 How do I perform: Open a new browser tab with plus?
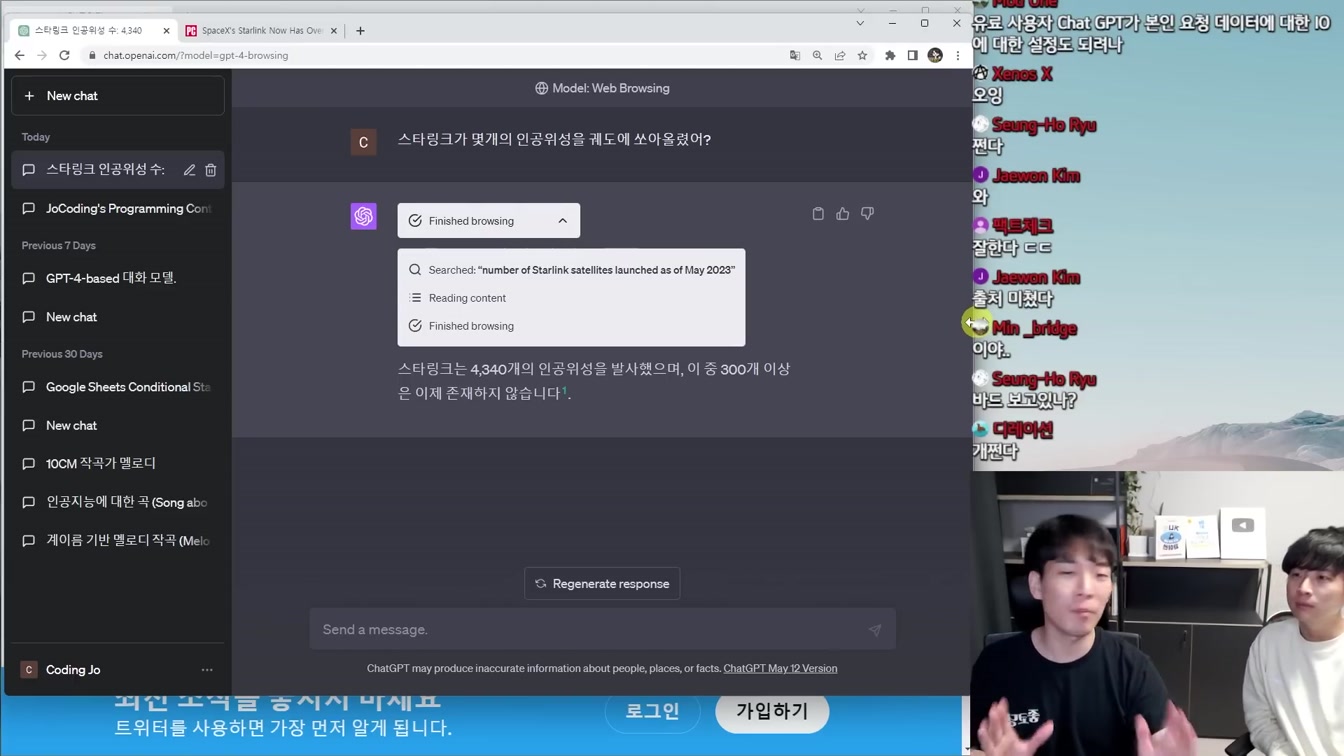(x=360, y=31)
